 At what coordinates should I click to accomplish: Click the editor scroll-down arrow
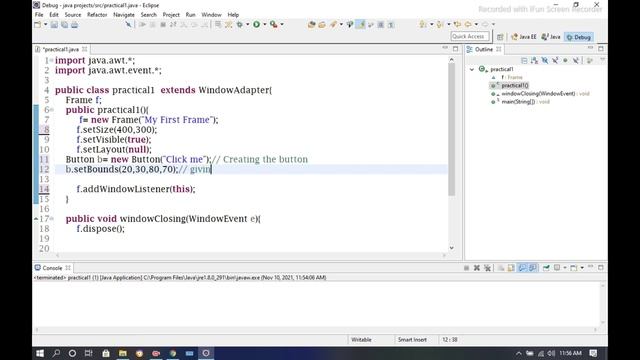pos(451,248)
